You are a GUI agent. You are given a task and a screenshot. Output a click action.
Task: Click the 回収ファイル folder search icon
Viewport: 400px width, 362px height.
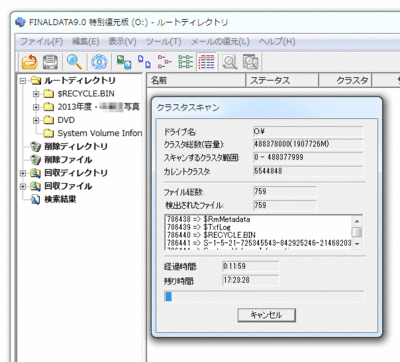tap(35, 186)
